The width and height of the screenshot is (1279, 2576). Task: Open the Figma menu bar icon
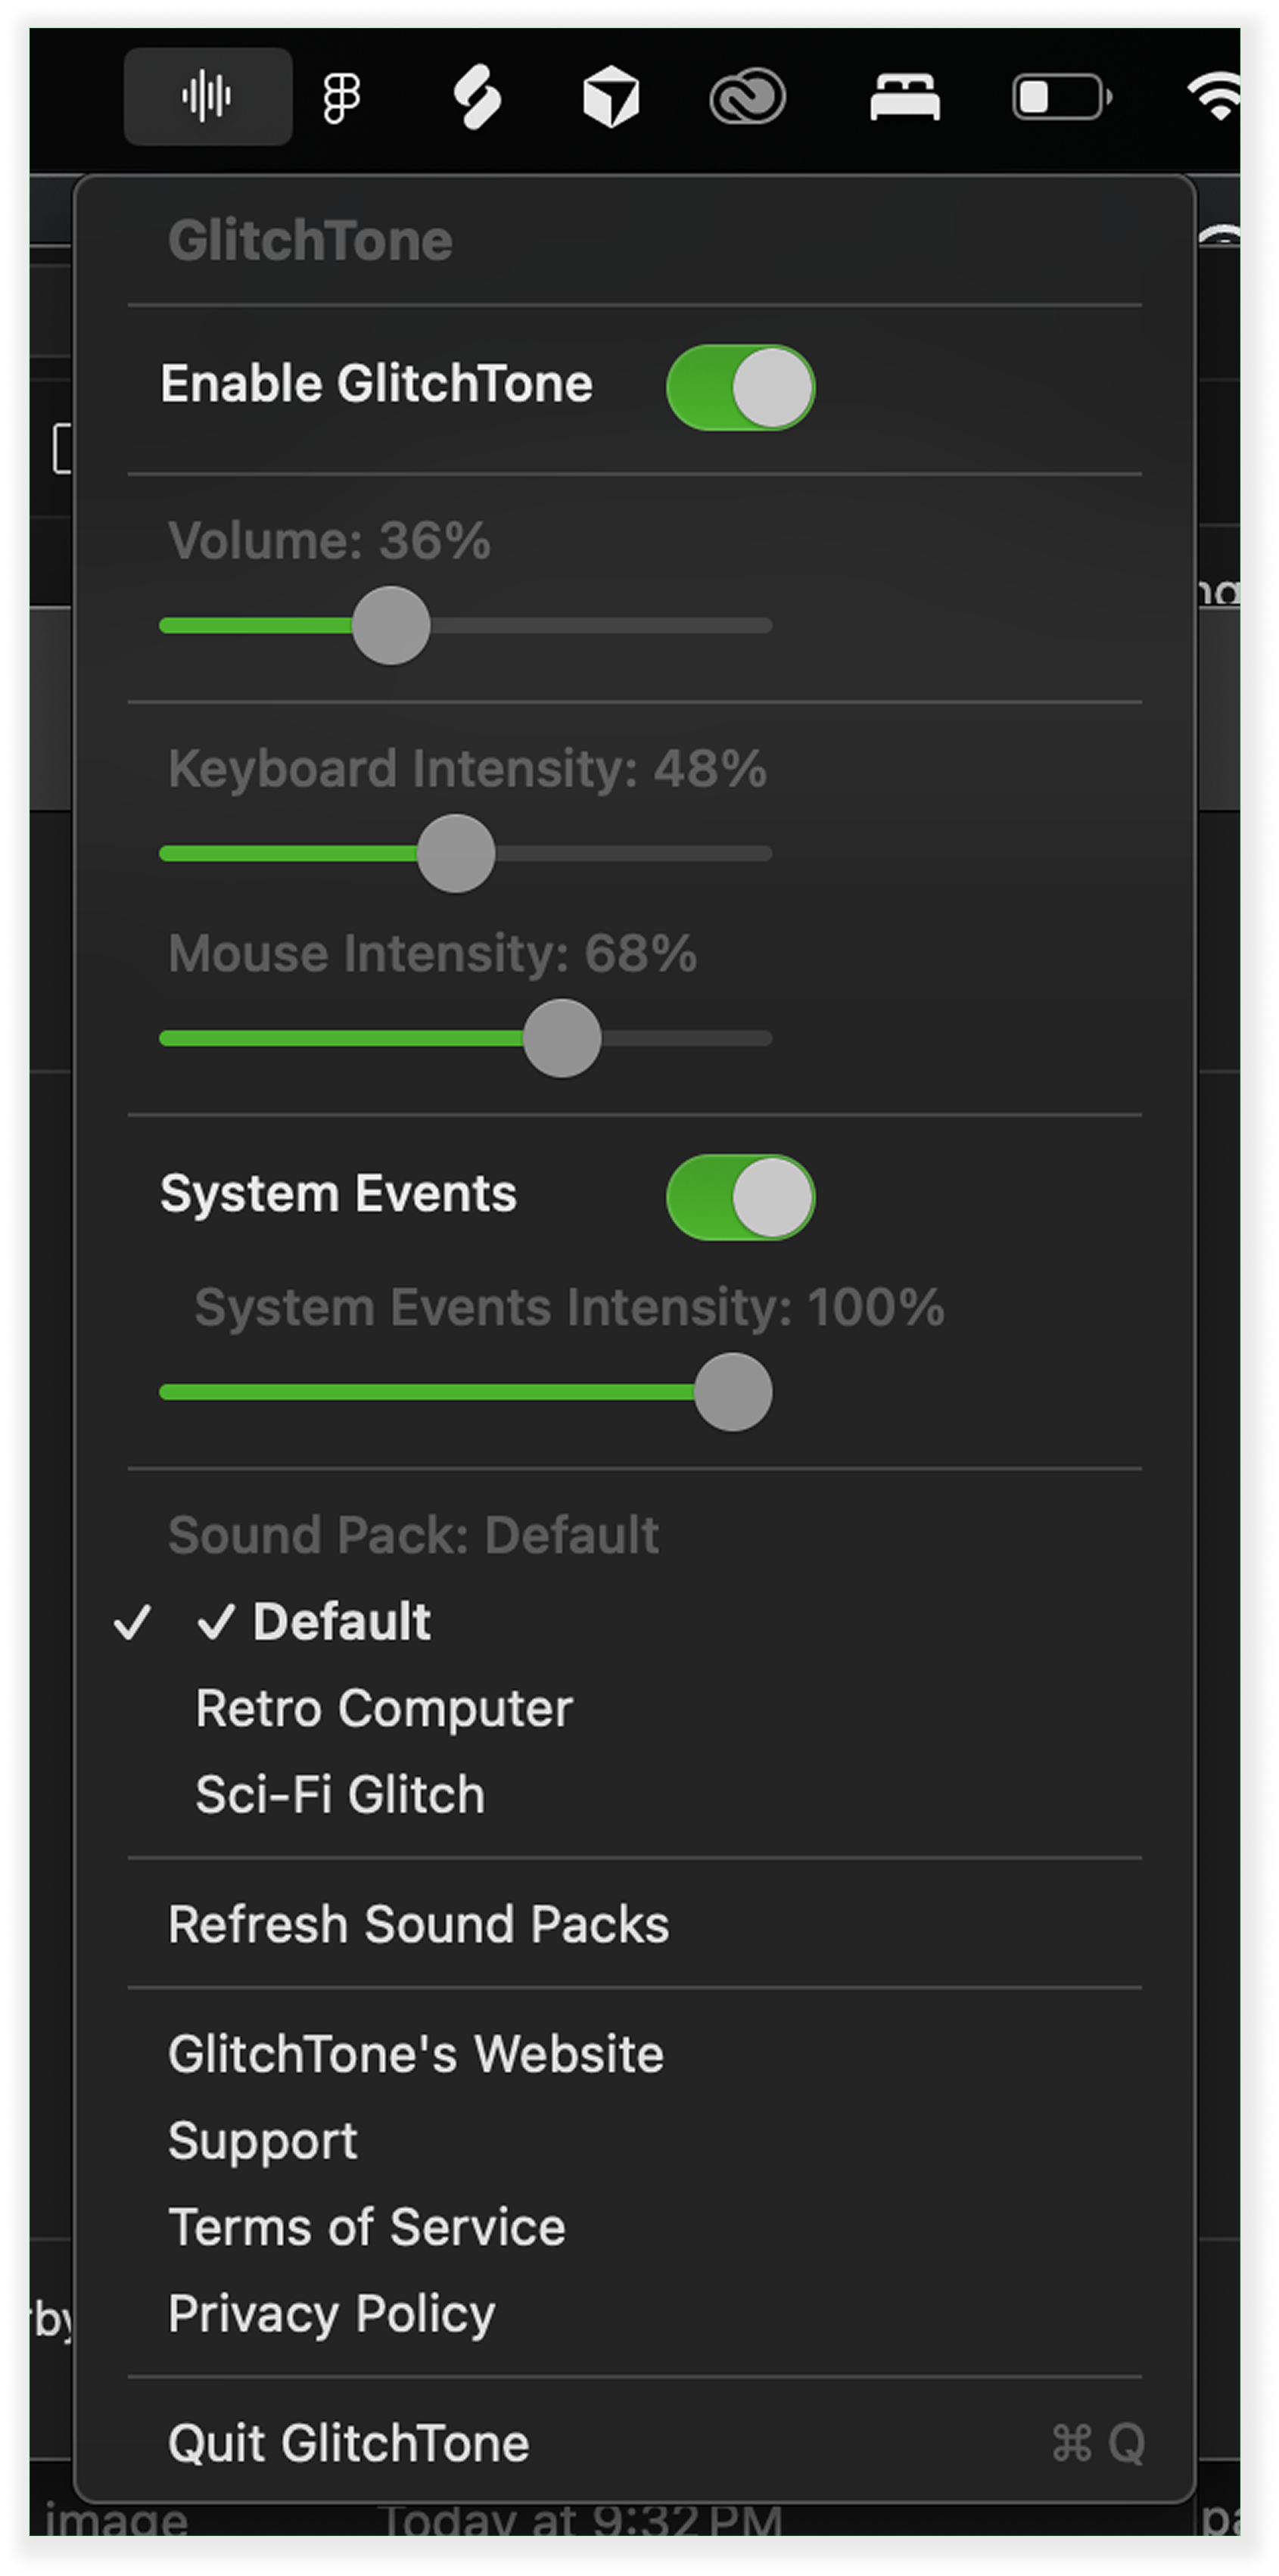342,95
